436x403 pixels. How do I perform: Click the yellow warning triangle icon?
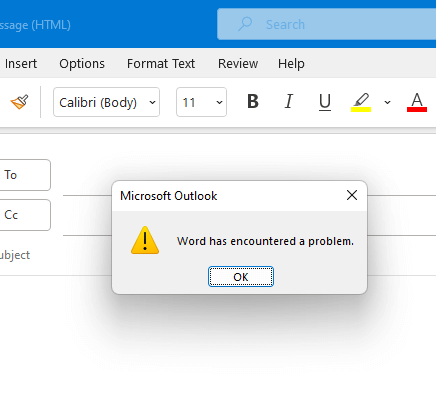145,240
